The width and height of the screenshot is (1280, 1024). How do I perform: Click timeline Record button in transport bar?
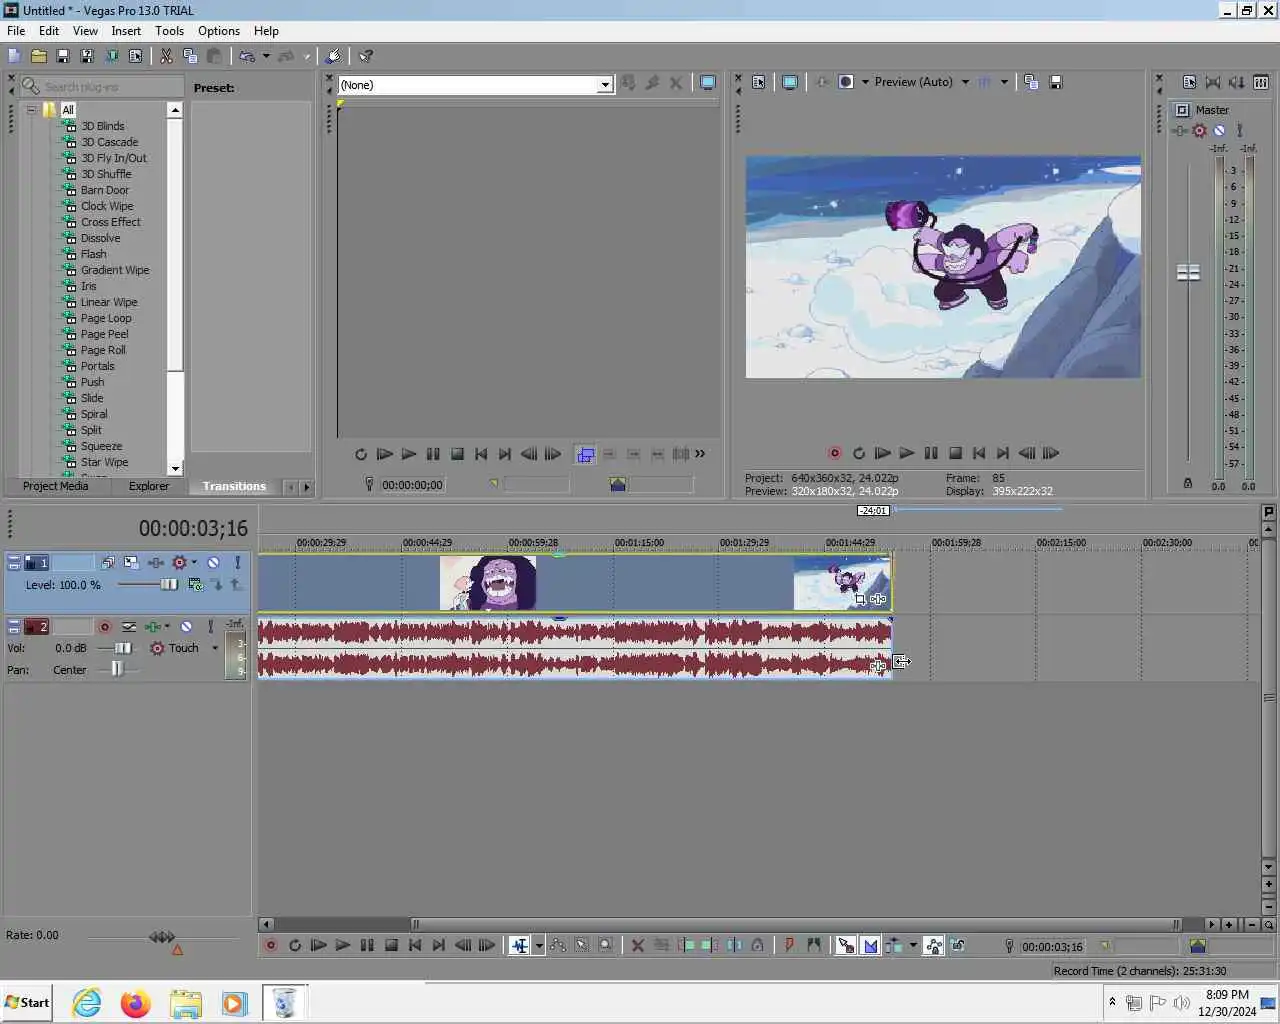tap(271, 945)
